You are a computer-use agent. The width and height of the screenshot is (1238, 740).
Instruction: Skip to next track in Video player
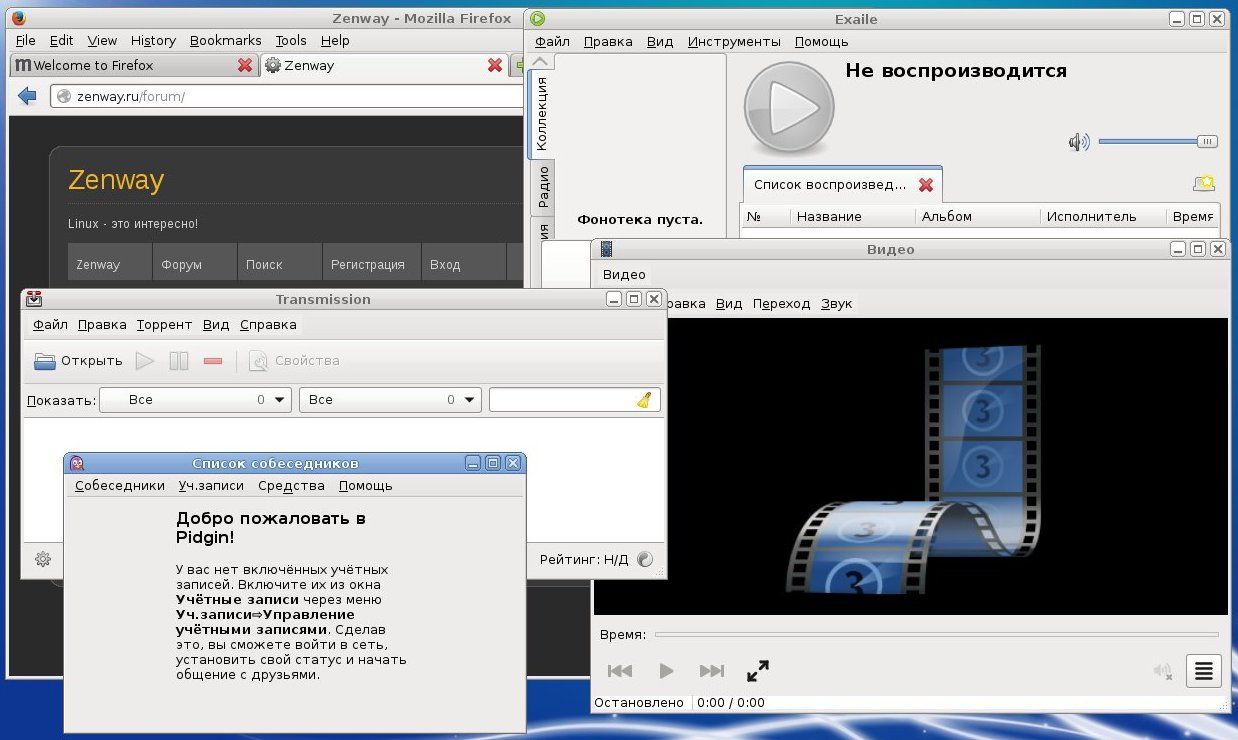pyautogui.click(x=712, y=671)
